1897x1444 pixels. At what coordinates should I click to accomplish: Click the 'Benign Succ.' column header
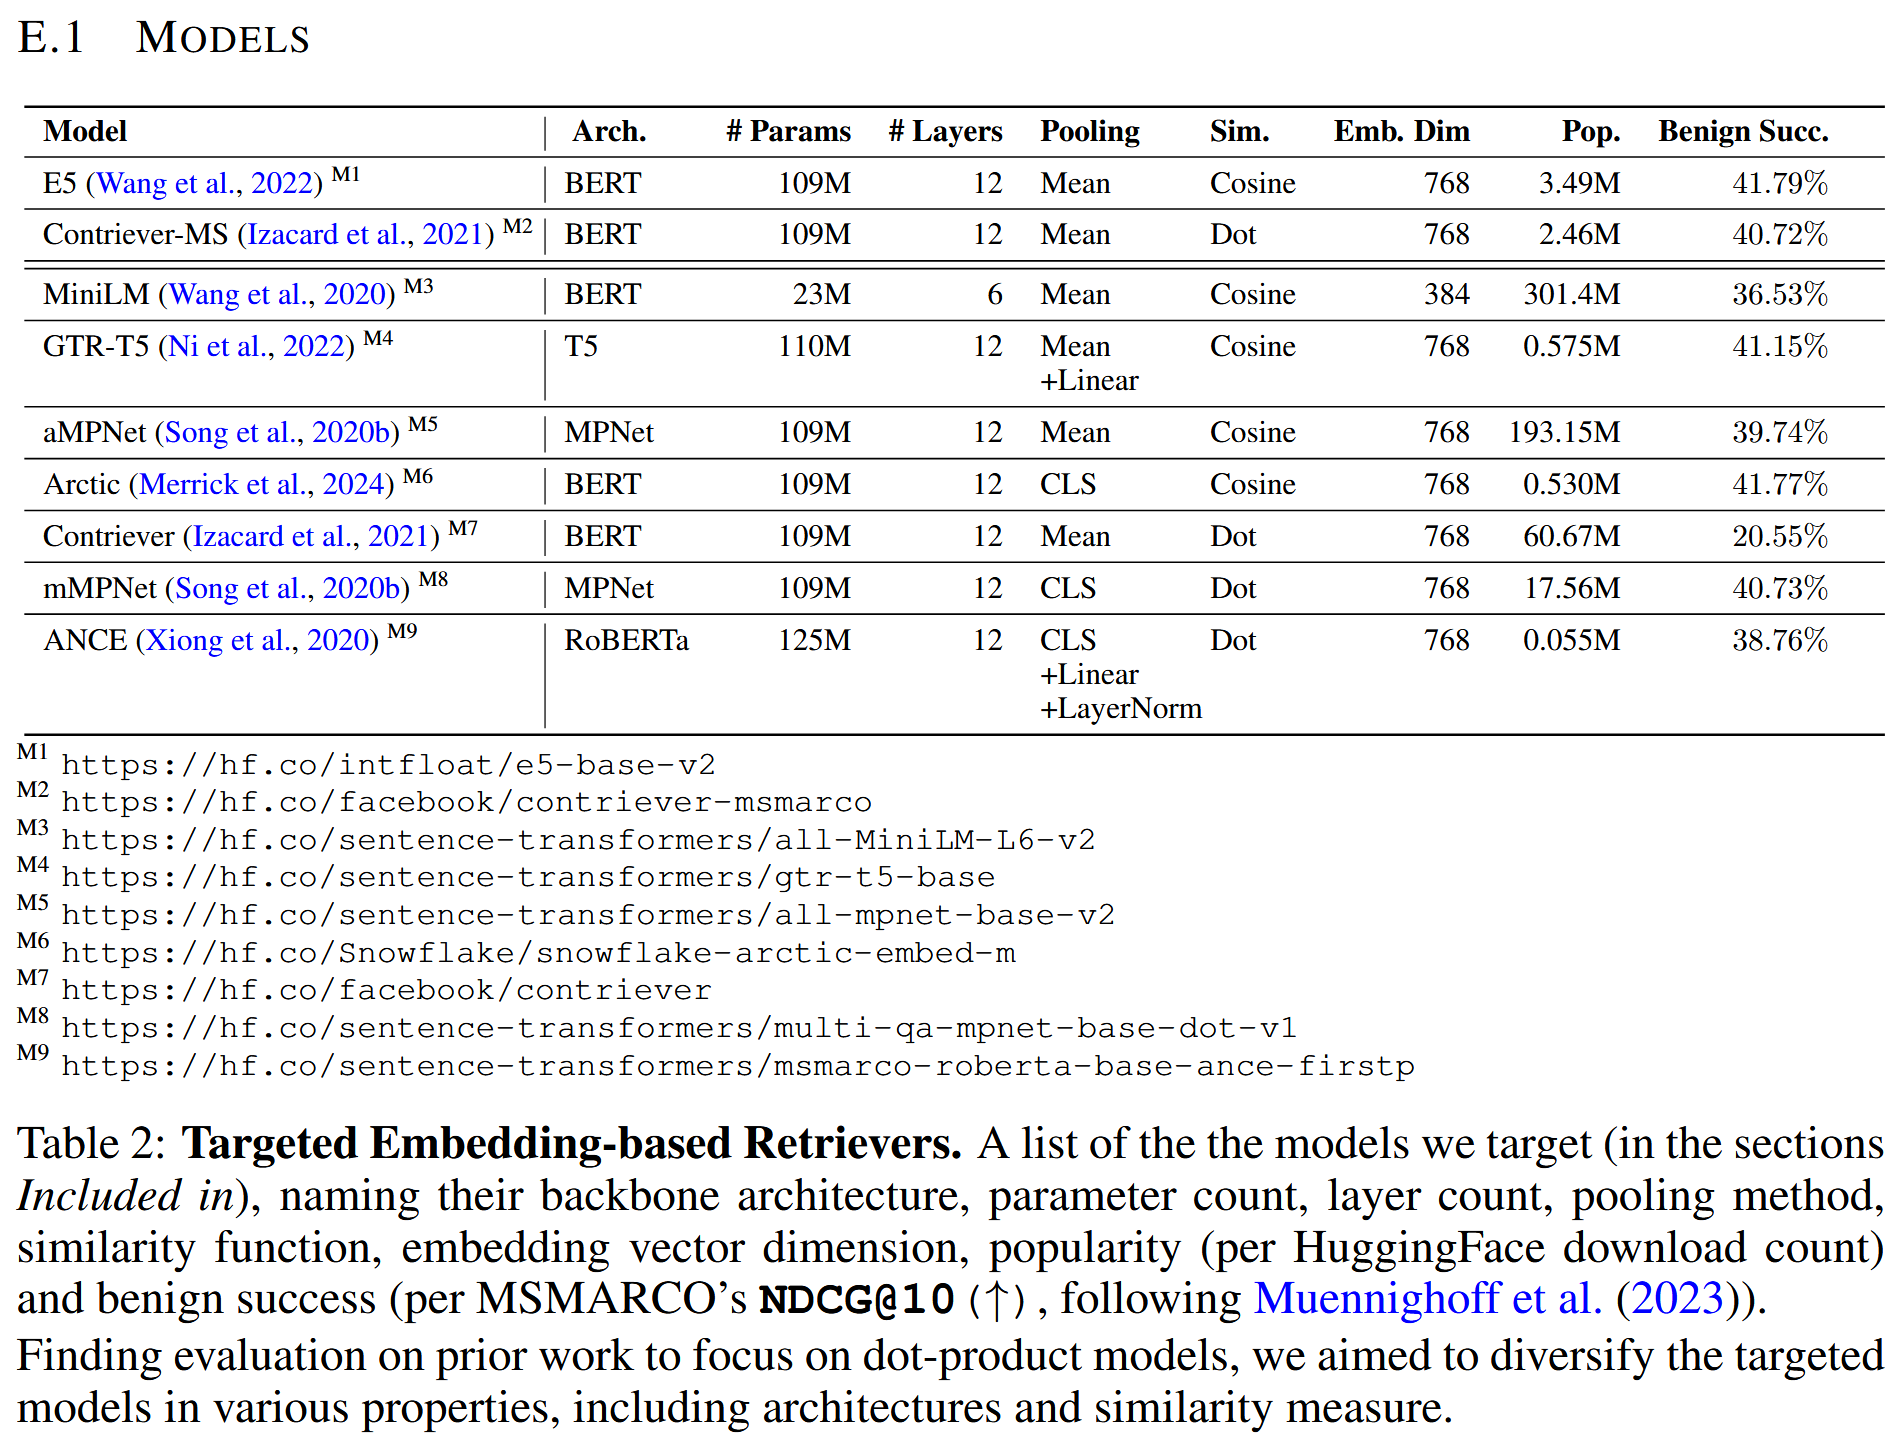(x=1744, y=132)
